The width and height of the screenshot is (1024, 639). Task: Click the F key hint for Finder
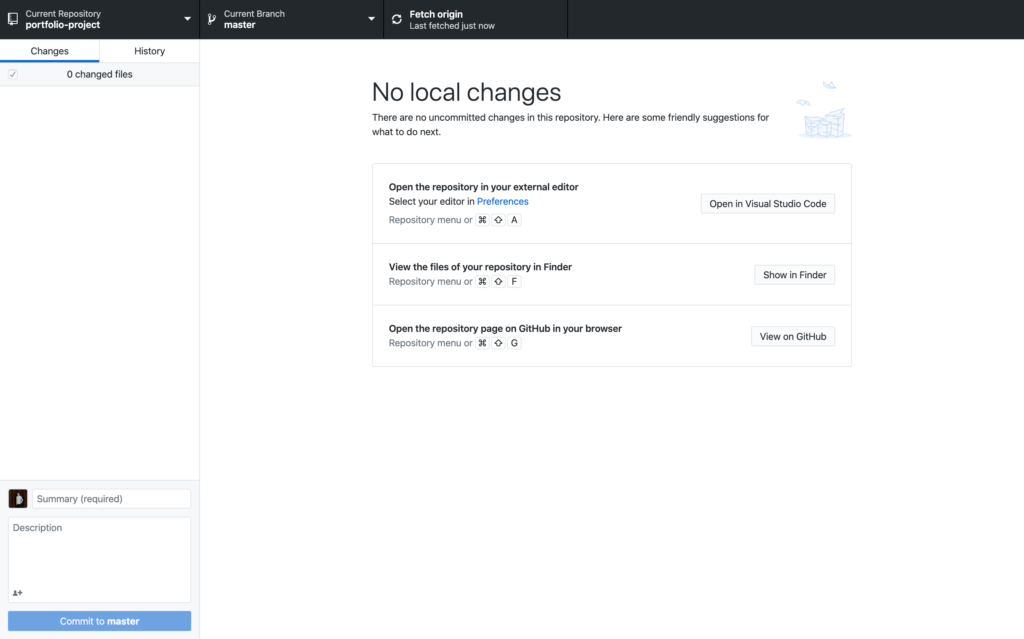[514, 282]
